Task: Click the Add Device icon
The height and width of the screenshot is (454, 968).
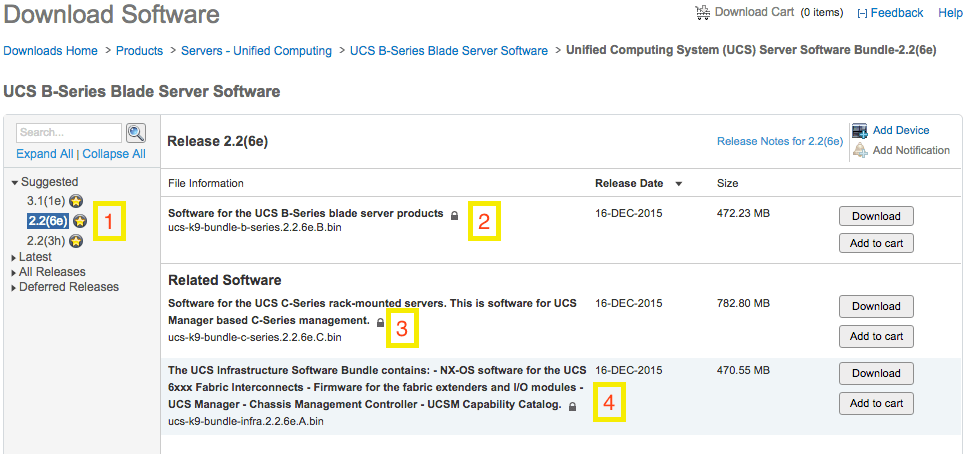Action: pos(859,131)
